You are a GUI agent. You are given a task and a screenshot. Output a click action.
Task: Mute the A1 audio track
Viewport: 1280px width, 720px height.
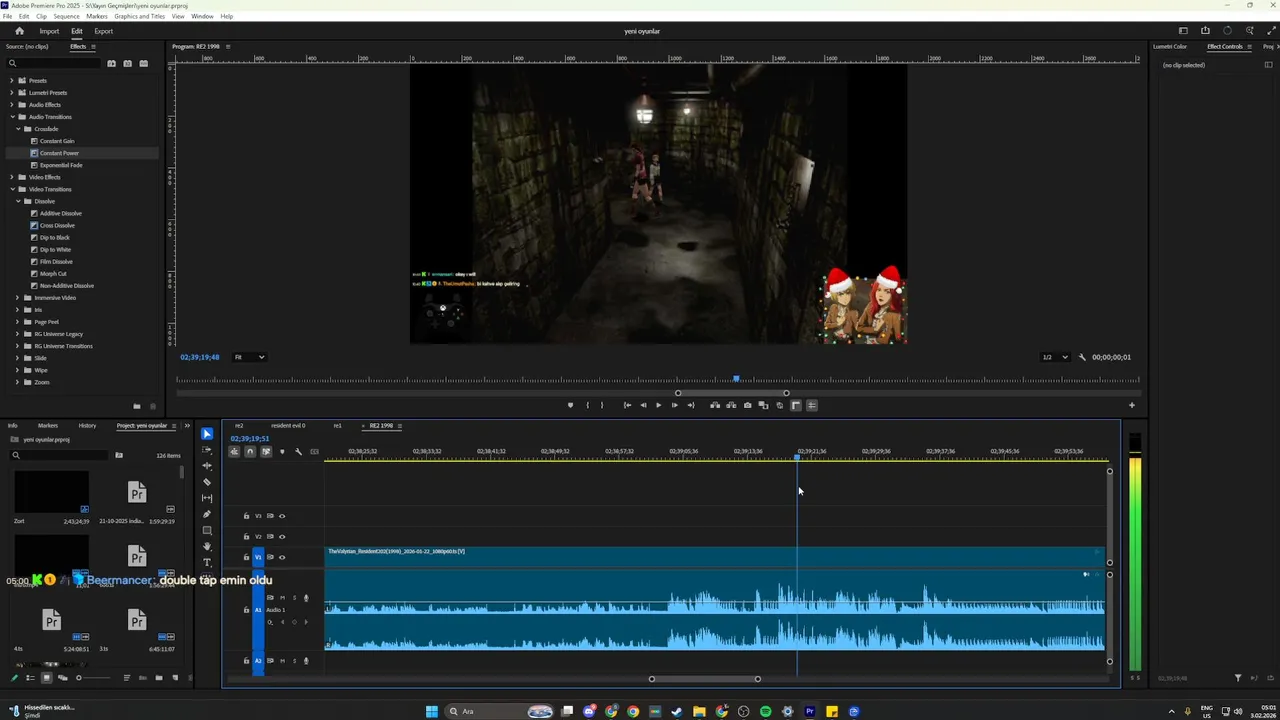click(282, 598)
